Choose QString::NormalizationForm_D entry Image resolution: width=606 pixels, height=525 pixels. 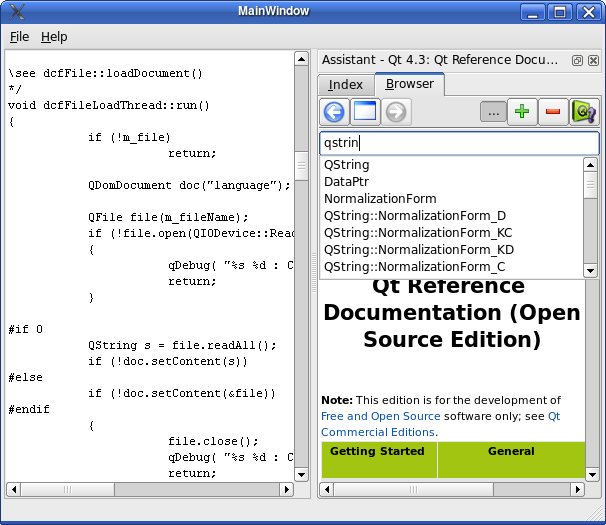451,216
